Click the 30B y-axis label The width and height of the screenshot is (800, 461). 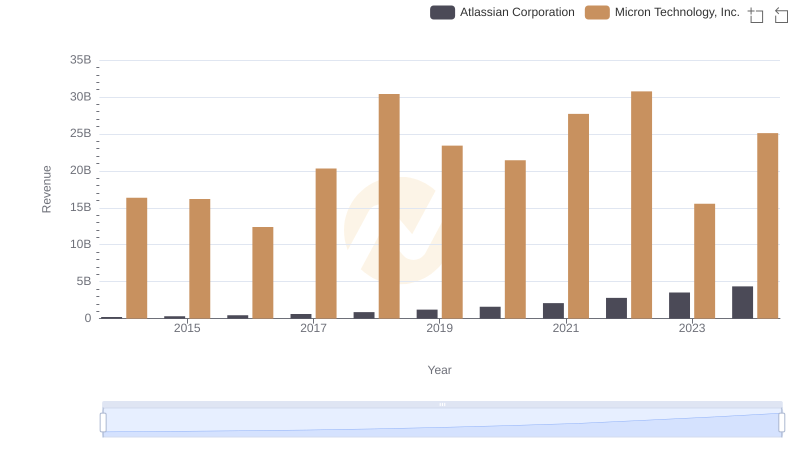(81, 97)
